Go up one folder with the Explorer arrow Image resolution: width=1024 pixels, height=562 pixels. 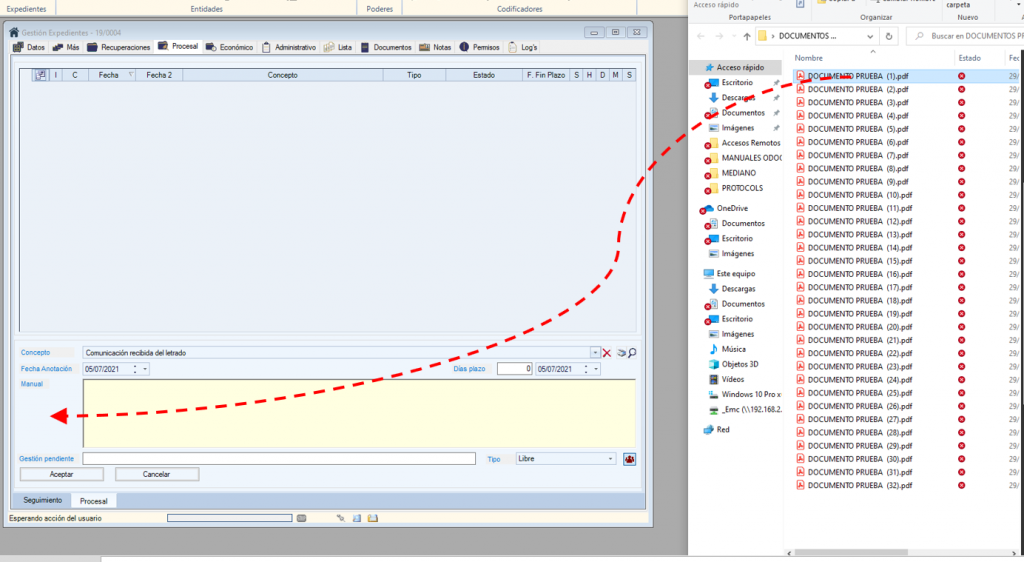point(745,36)
